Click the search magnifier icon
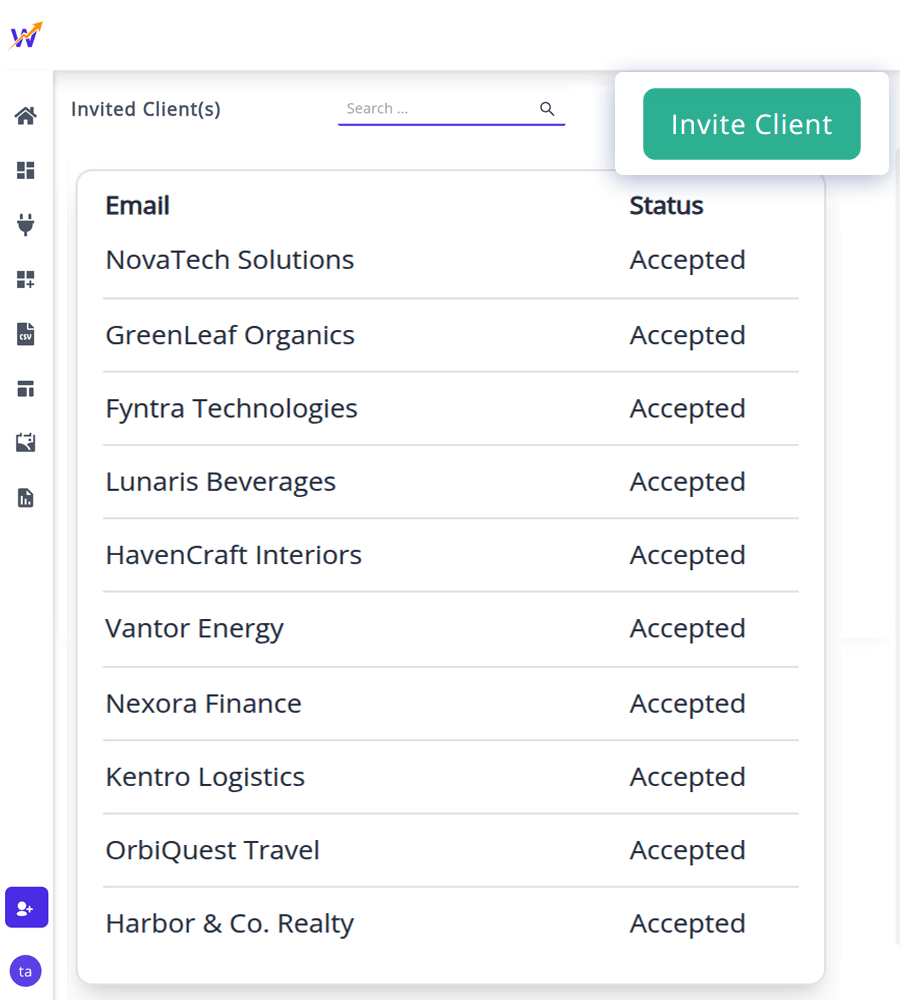Viewport: 900px width, 1000px height. tap(547, 108)
